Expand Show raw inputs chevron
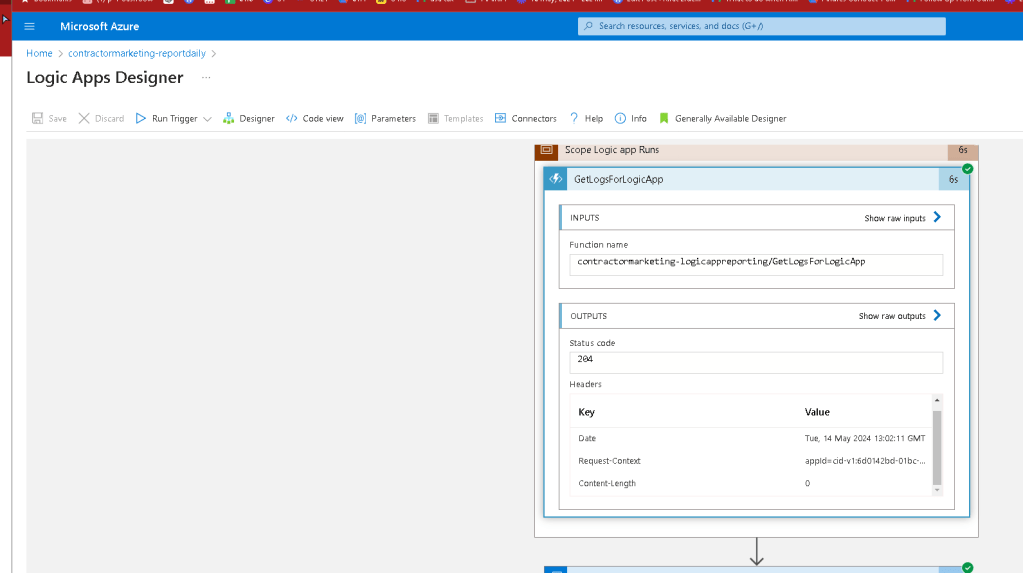 [x=937, y=217]
